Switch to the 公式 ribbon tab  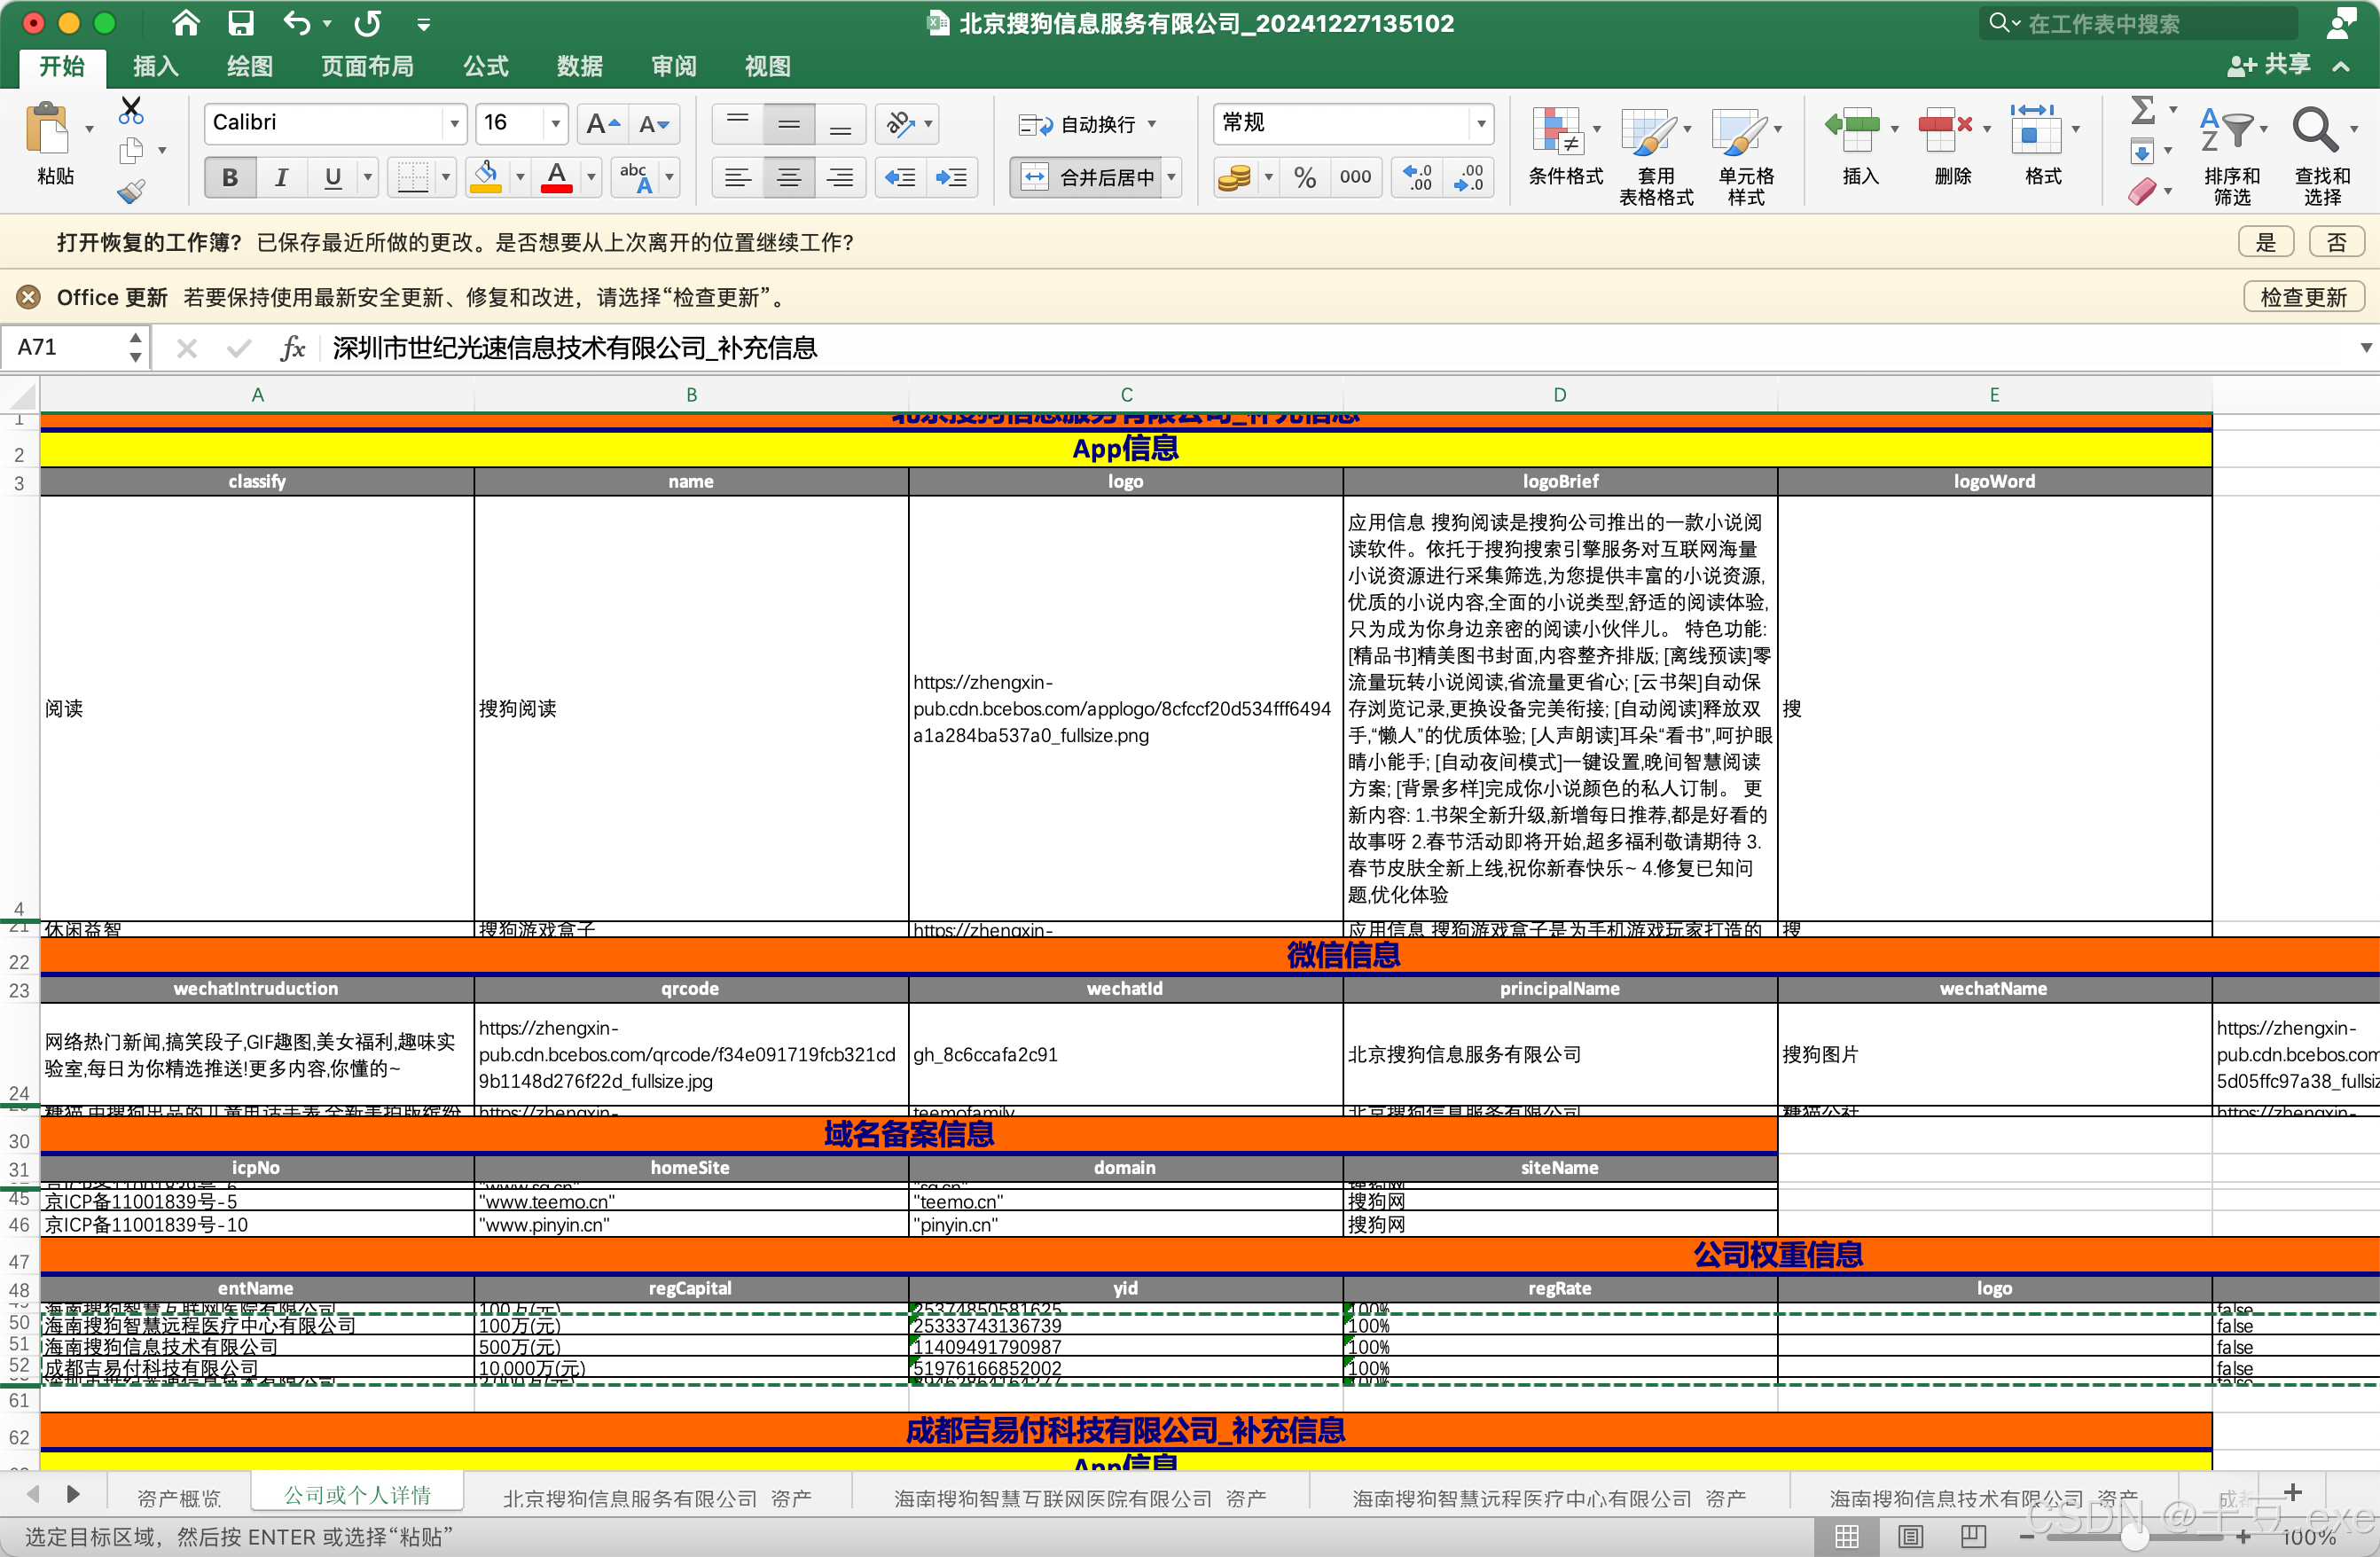coord(486,66)
